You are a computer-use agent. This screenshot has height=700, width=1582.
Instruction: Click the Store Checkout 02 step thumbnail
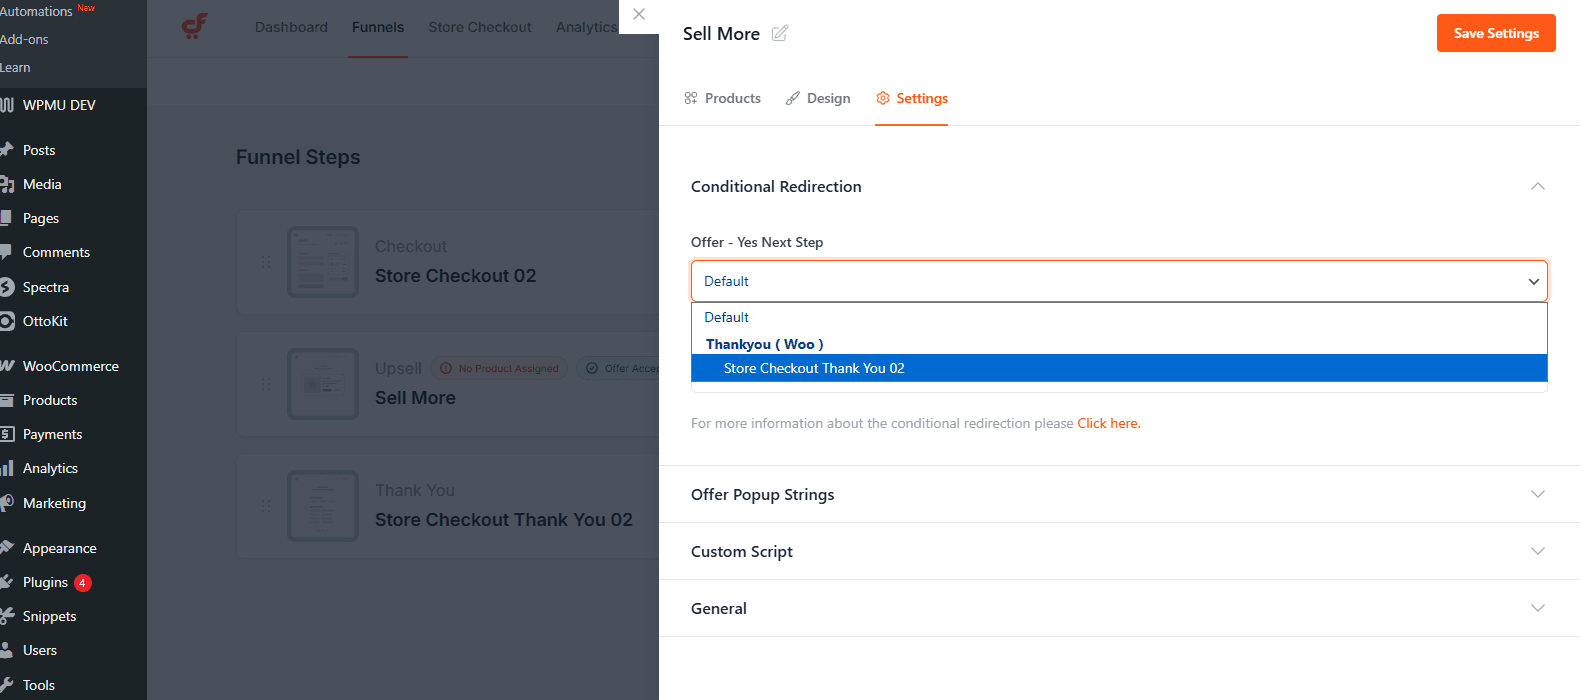(x=323, y=262)
